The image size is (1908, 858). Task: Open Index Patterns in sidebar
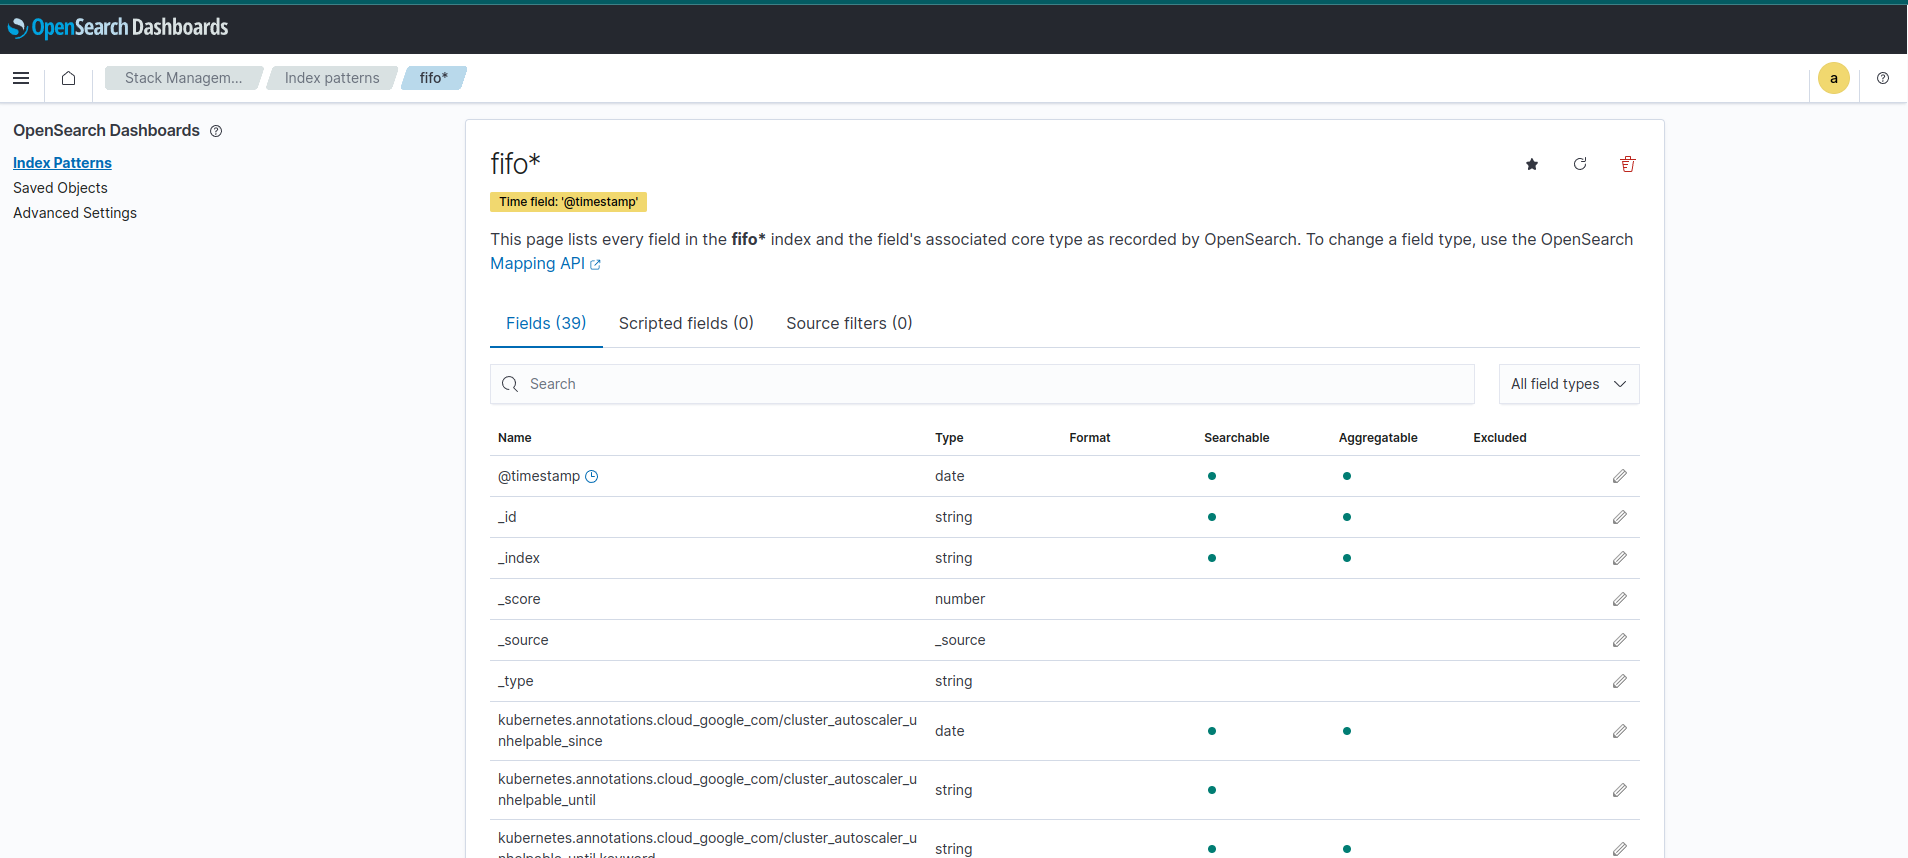[x=62, y=163]
